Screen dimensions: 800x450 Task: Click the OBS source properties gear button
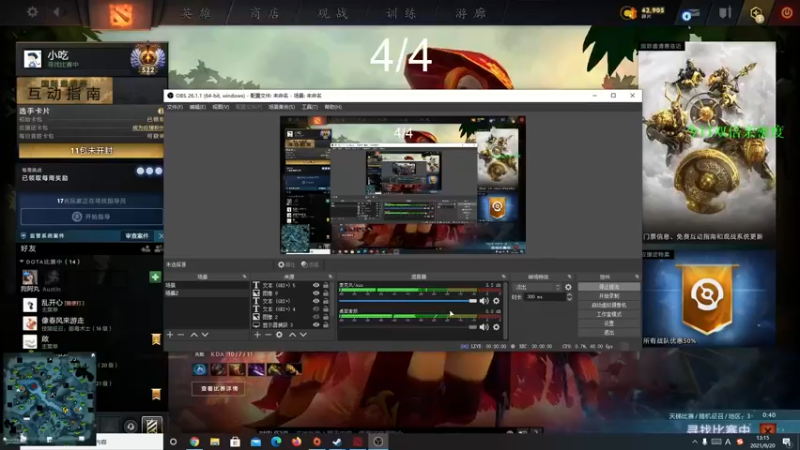(286, 265)
